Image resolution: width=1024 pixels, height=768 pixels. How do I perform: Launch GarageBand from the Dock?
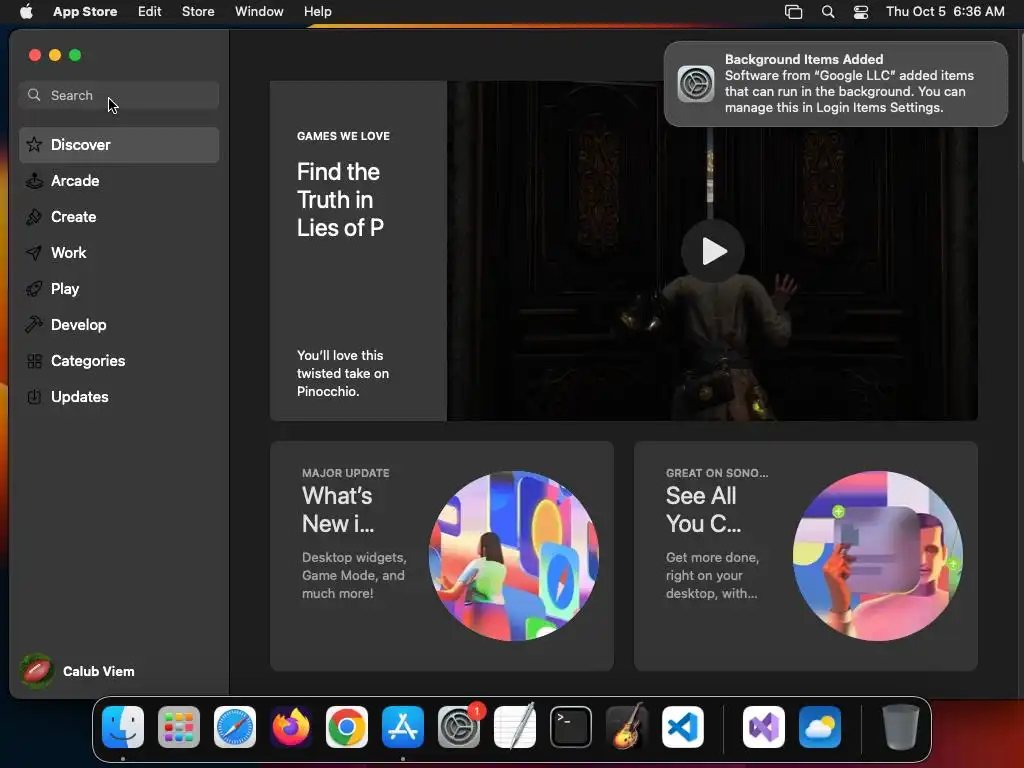point(627,727)
